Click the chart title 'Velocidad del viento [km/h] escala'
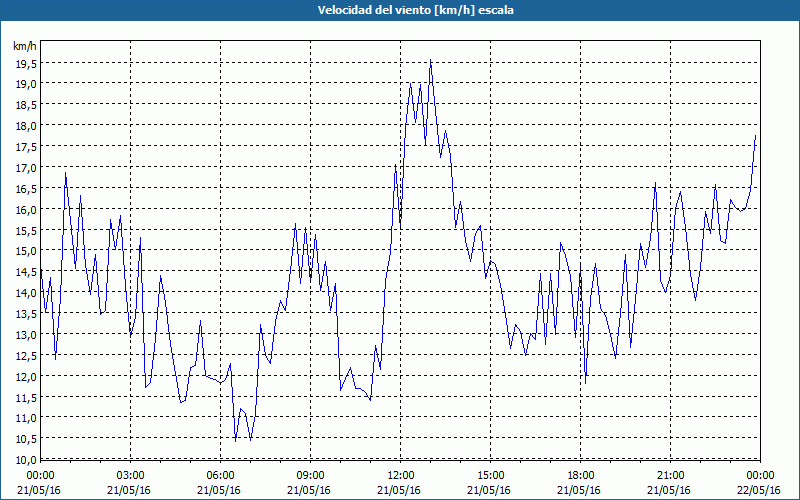 pos(415,10)
